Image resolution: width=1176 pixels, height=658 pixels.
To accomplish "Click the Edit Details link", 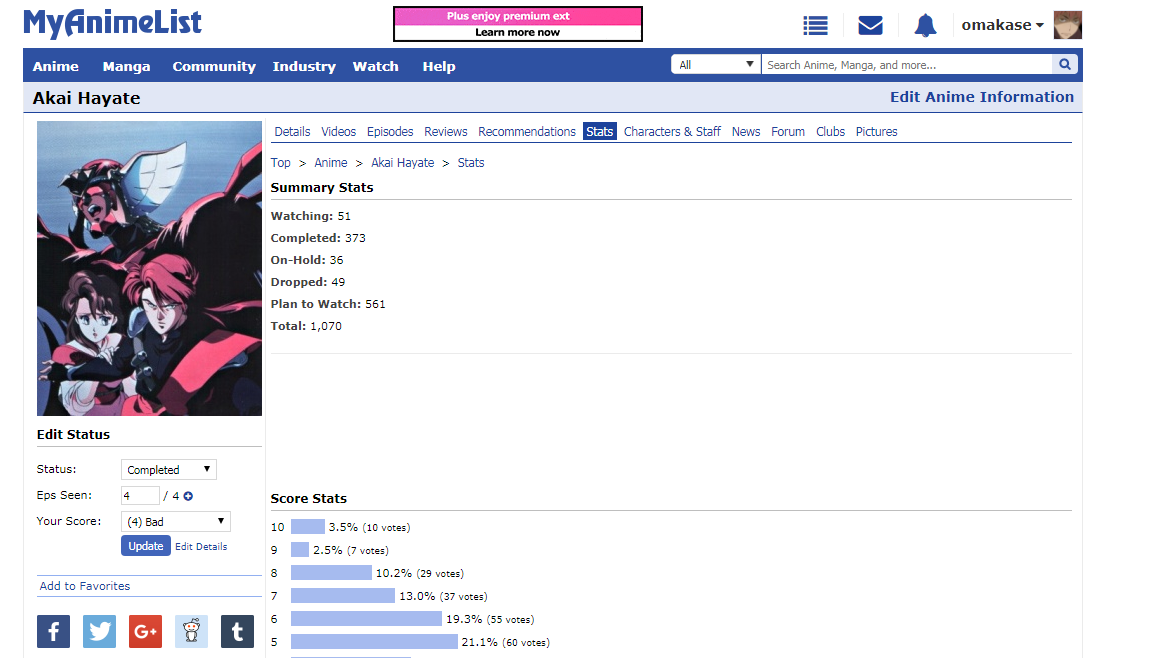I will click(201, 547).
